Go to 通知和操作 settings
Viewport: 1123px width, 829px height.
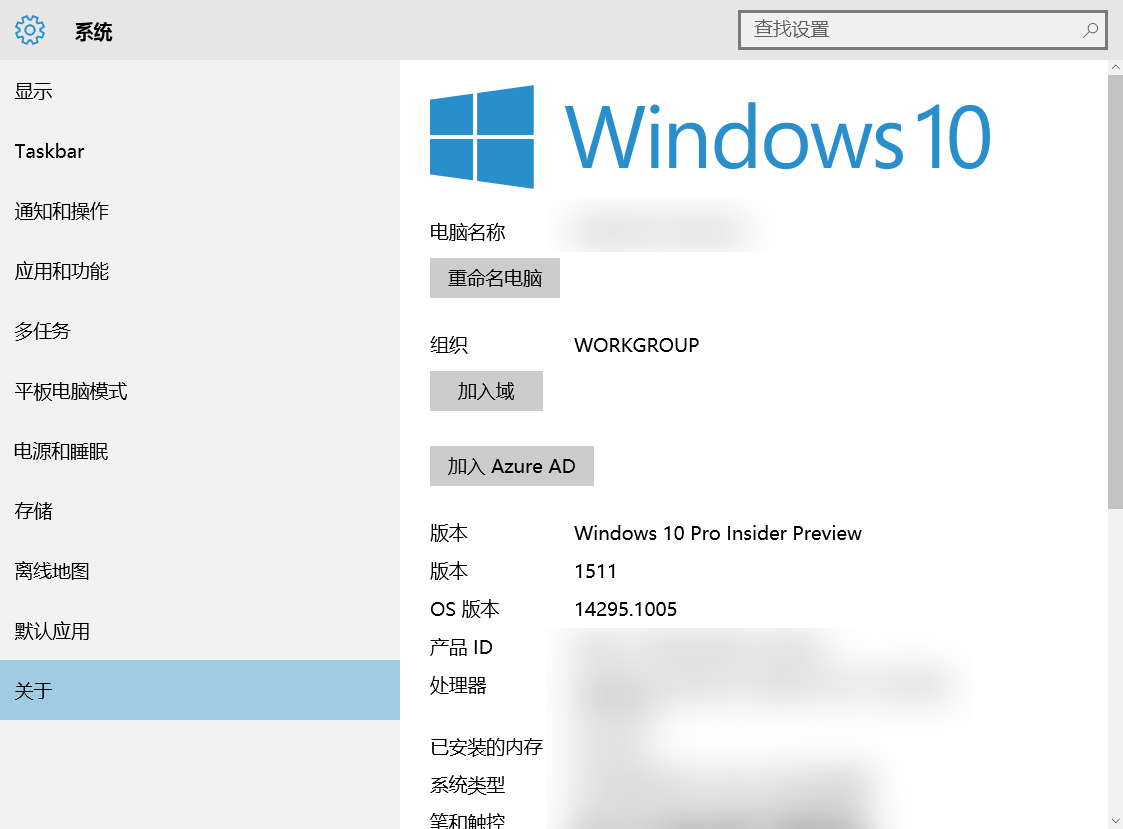tap(62, 211)
